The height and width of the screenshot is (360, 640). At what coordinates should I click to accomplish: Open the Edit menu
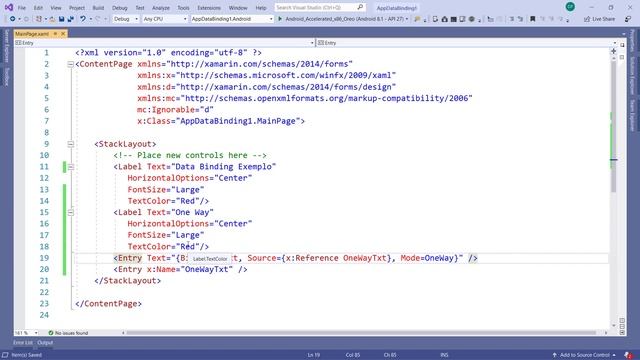pos(38,8)
